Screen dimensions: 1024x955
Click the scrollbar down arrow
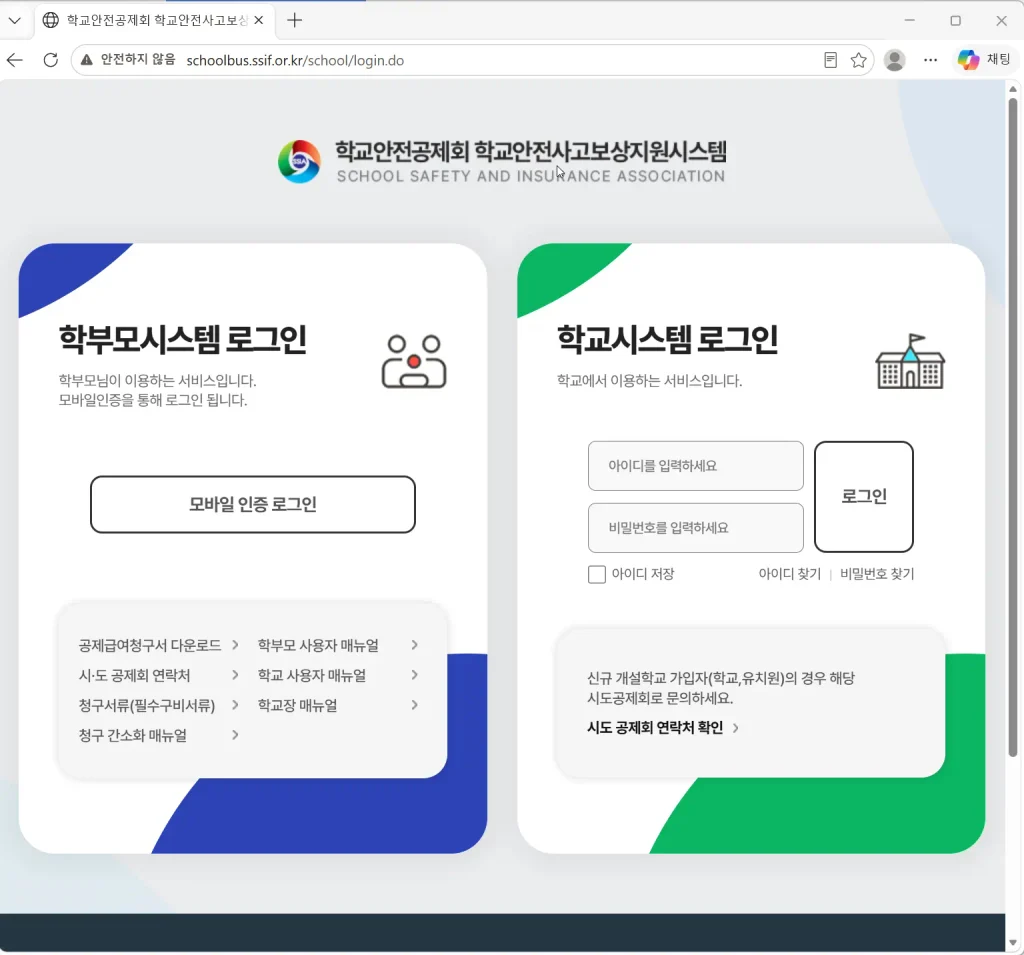[1013, 943]
